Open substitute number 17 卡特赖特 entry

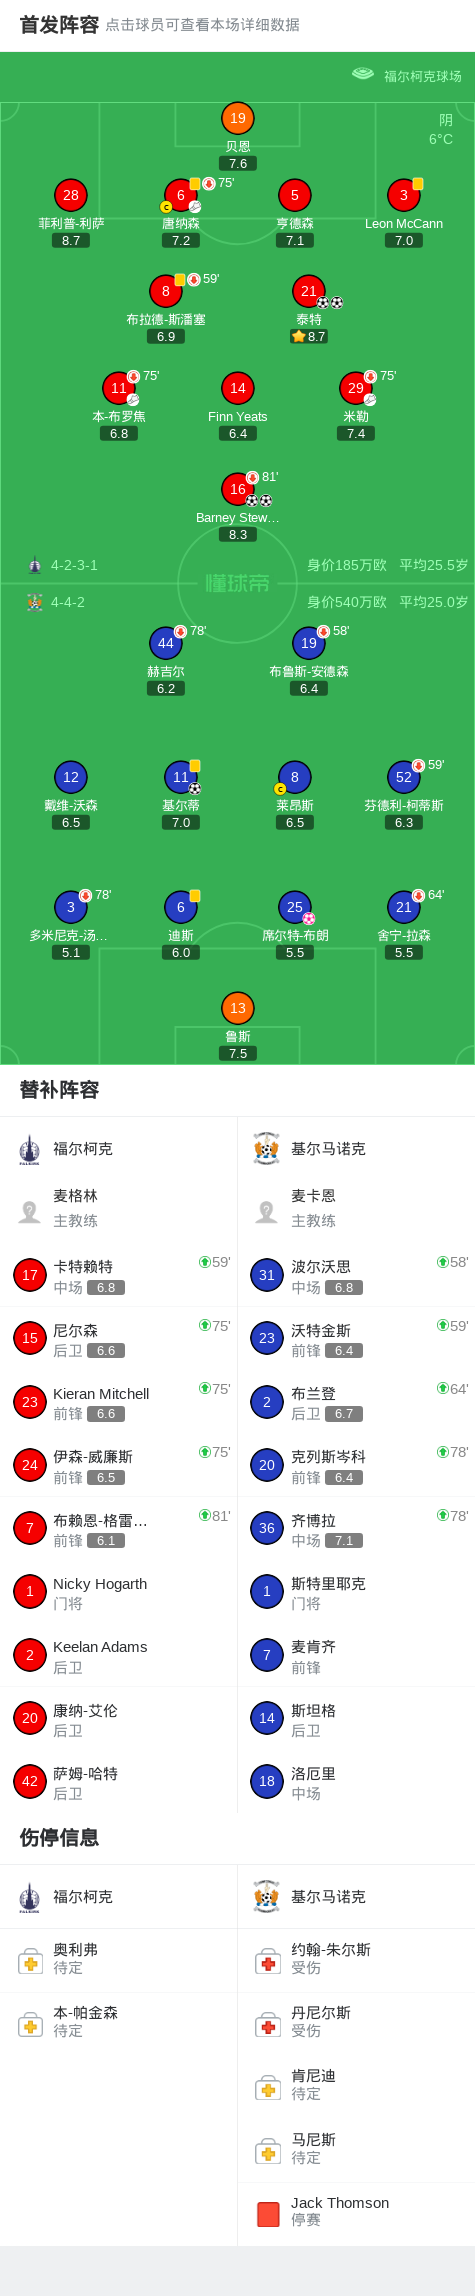119,1276
